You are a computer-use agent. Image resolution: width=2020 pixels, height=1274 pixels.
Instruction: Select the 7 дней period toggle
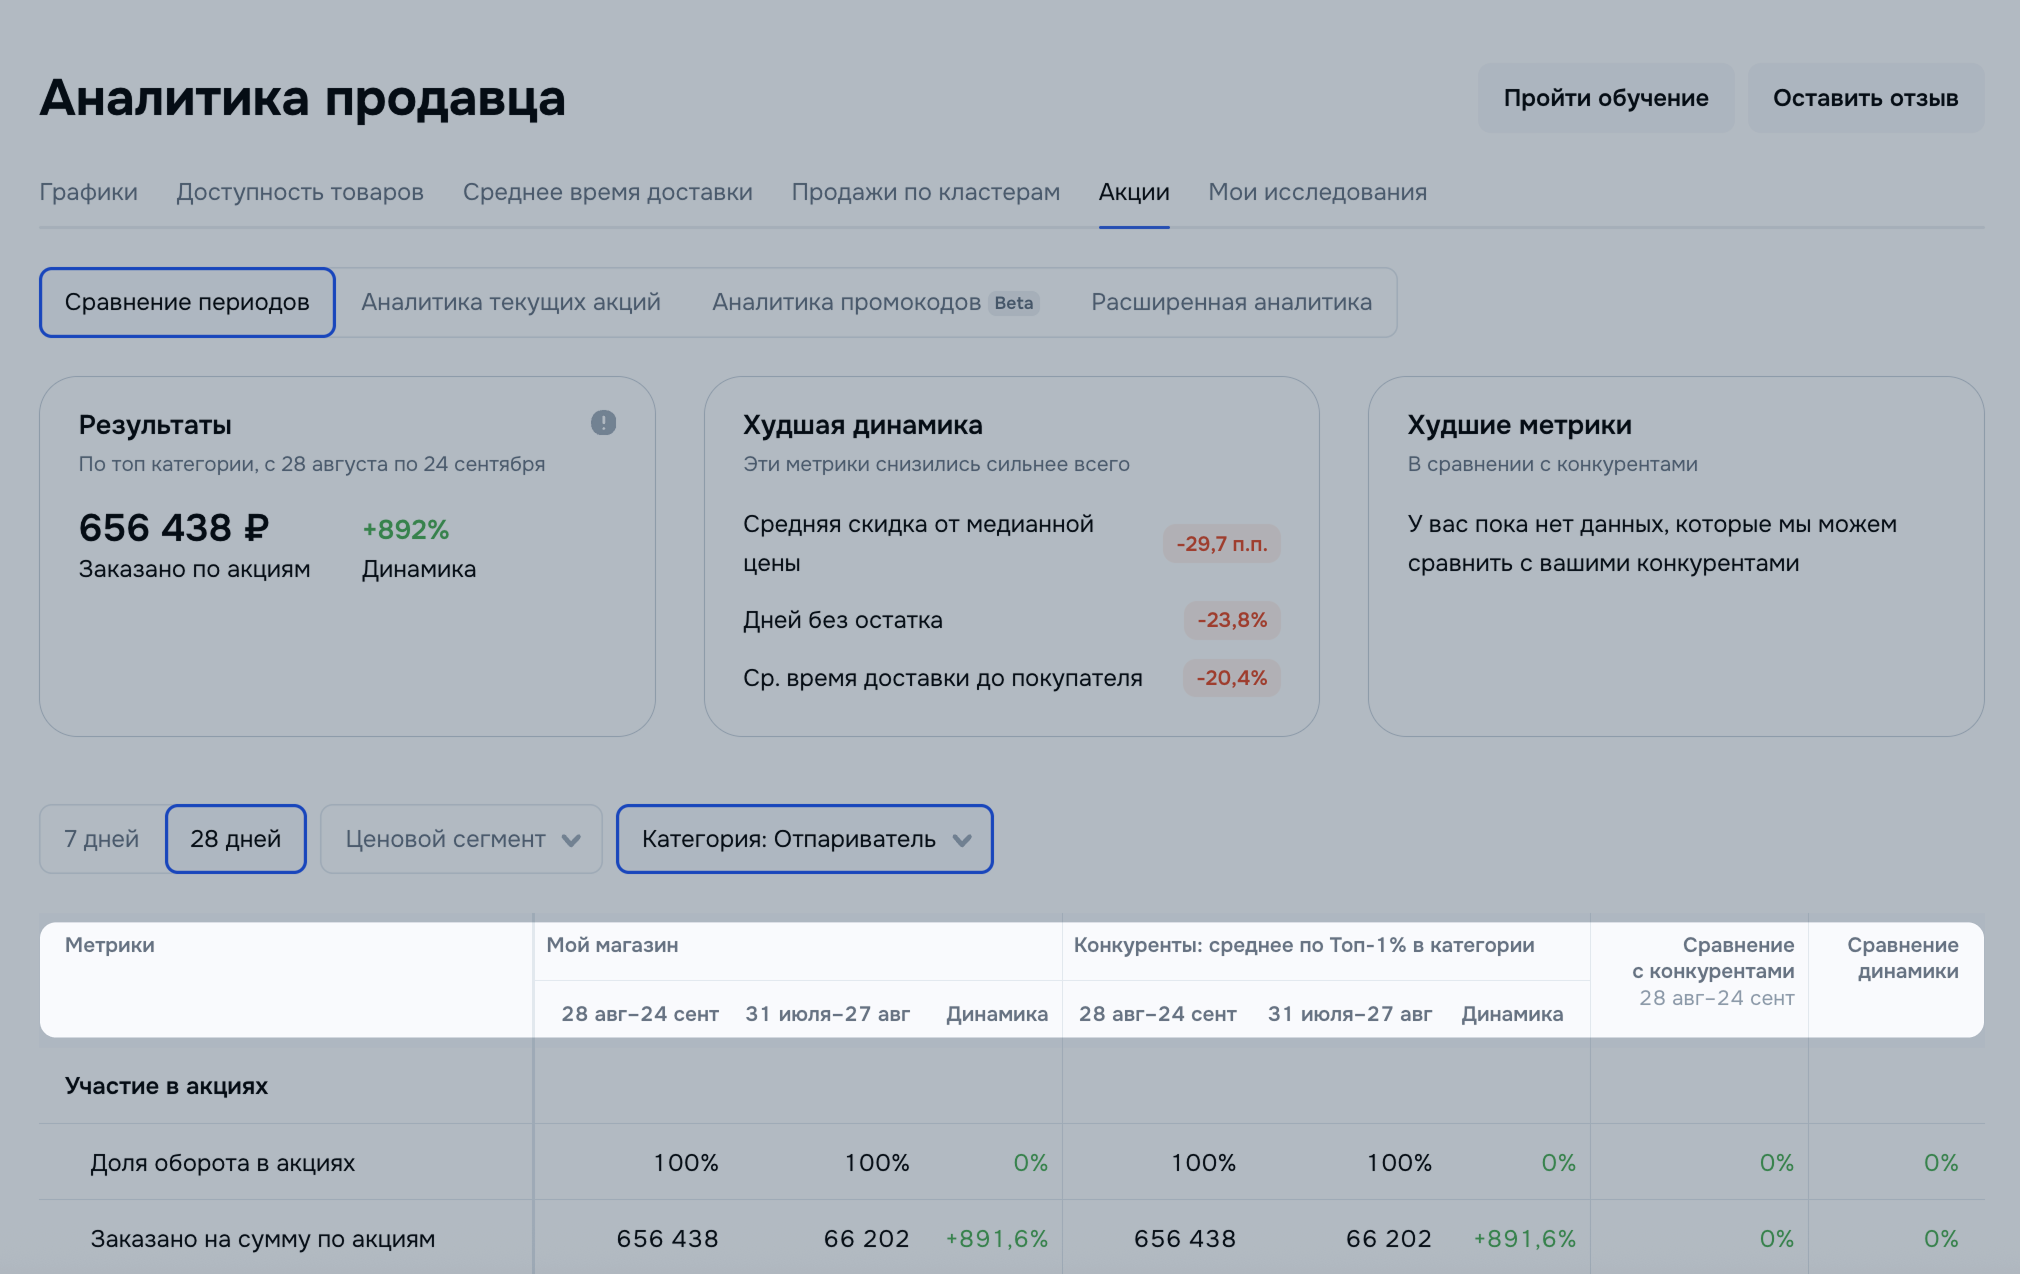click(102, 839)
